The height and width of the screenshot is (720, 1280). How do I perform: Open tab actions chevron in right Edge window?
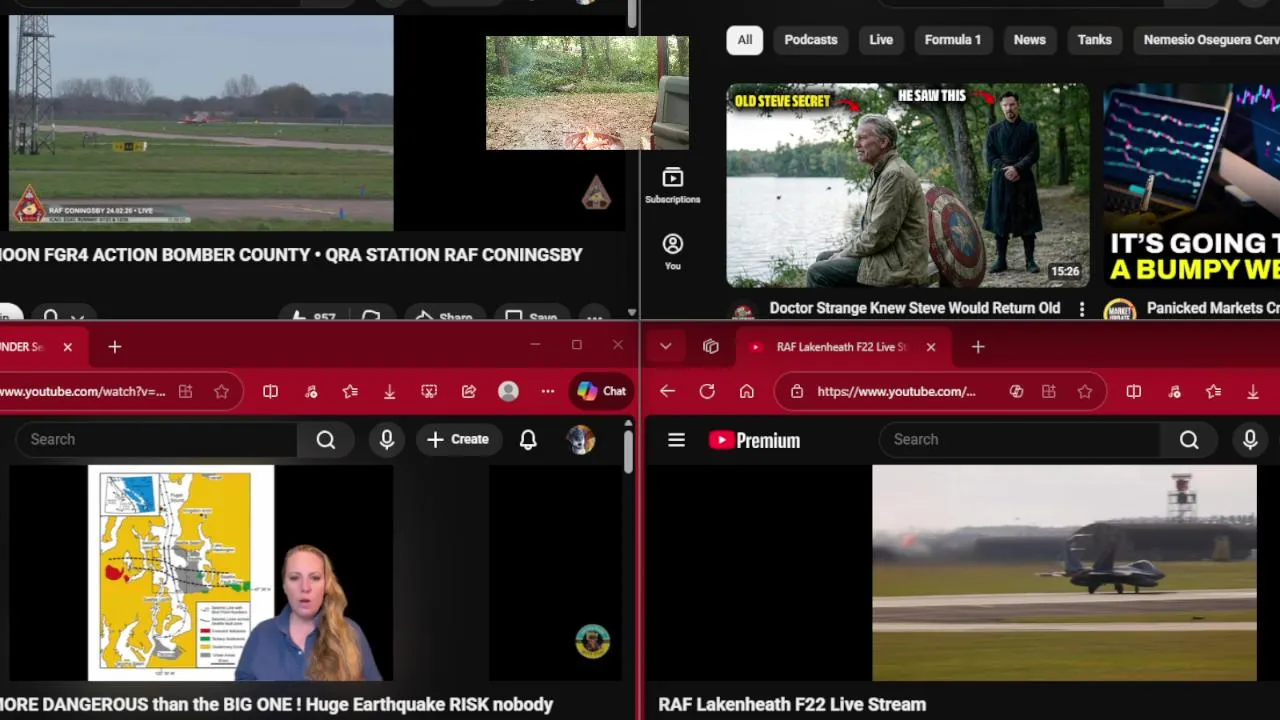pos(665,347)
